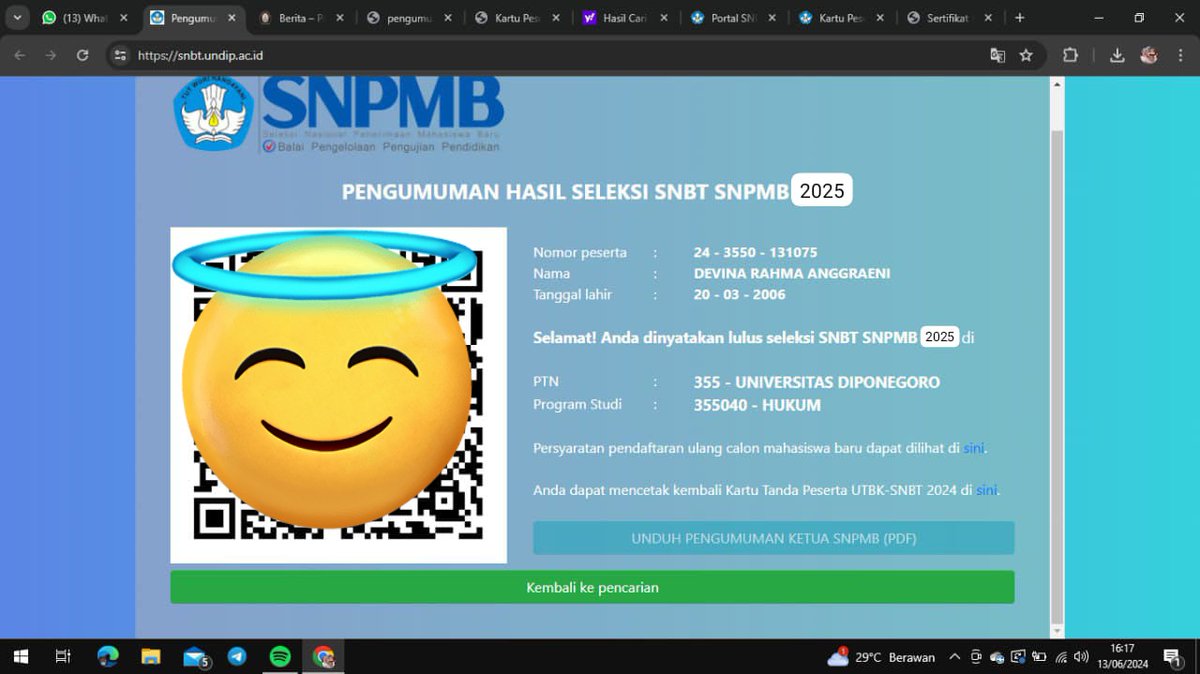1200x674 pixels.
Task: Go back to previous page
Action: [x=20, y=55]
